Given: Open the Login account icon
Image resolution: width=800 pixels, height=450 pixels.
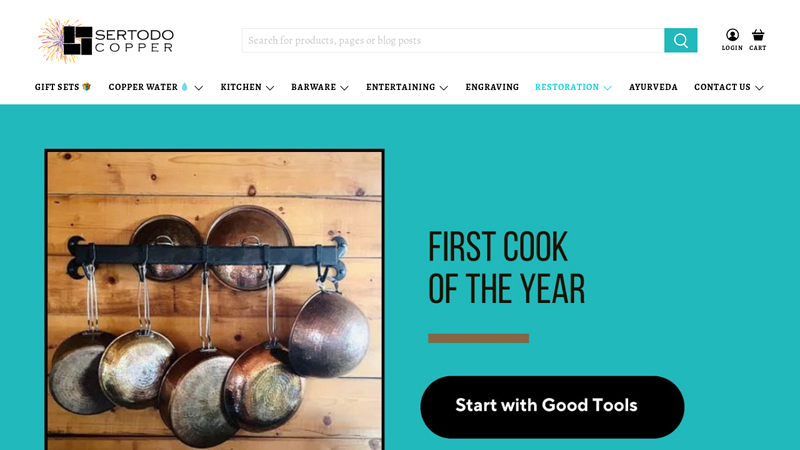Looking at the screenshot, I should (732, 40).
